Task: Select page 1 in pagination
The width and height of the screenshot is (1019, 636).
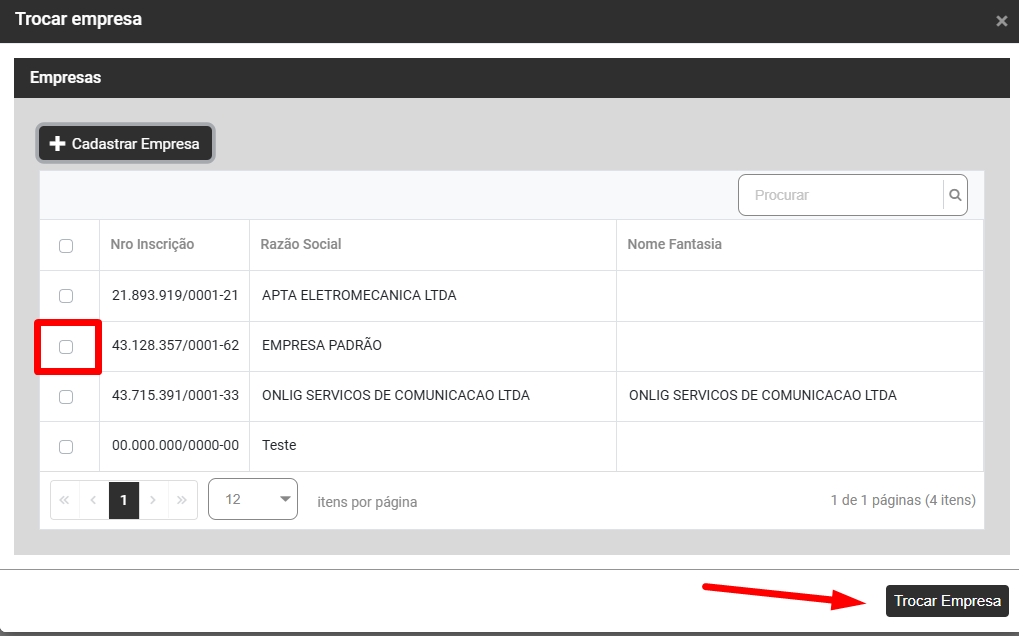Action: pyautogui.click(x=123, y=500)
